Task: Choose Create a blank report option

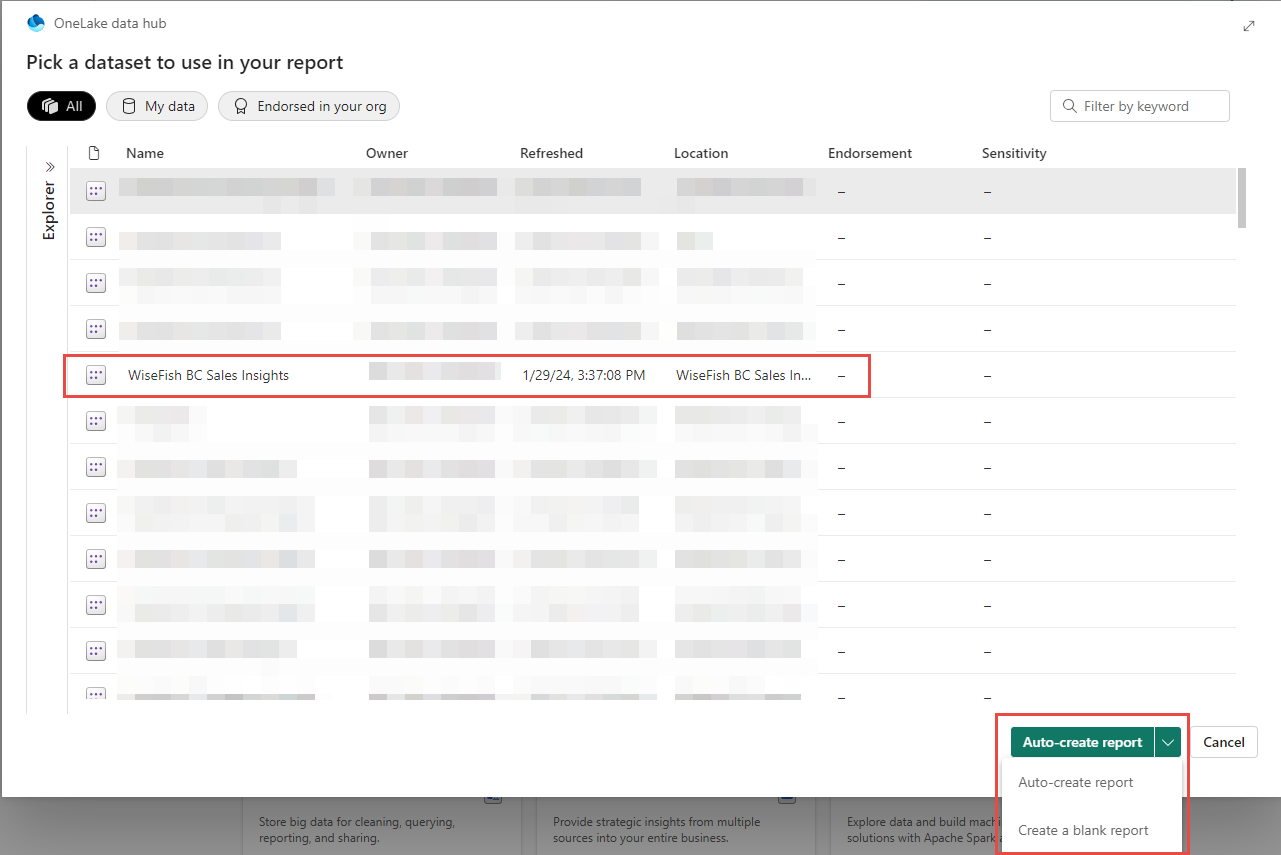Action: click(1083, 830)
